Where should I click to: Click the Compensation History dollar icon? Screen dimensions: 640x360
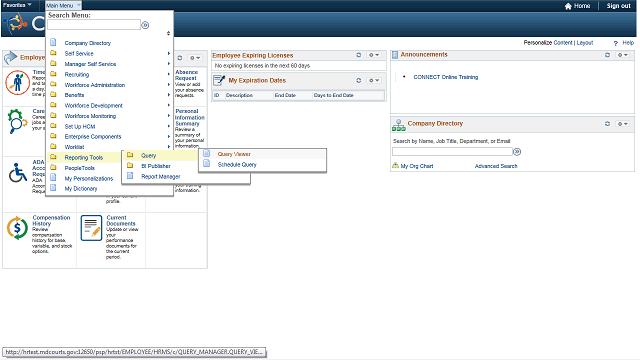(x=17, y=228)
